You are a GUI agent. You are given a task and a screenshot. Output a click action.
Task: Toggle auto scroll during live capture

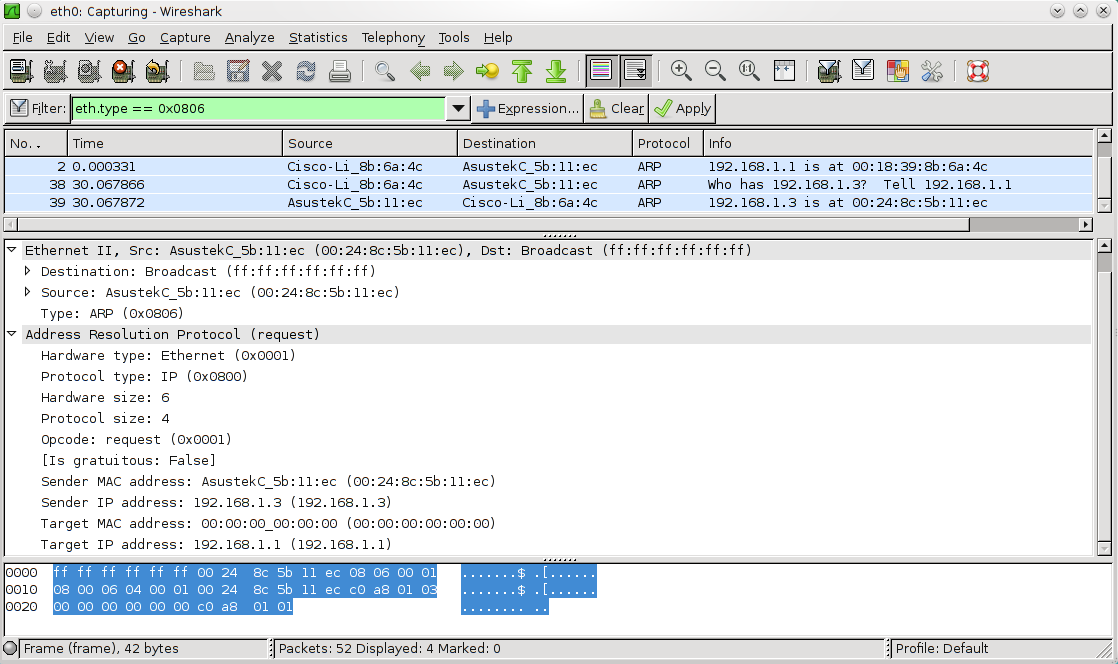pyautogui.click(x=635, y=71)
